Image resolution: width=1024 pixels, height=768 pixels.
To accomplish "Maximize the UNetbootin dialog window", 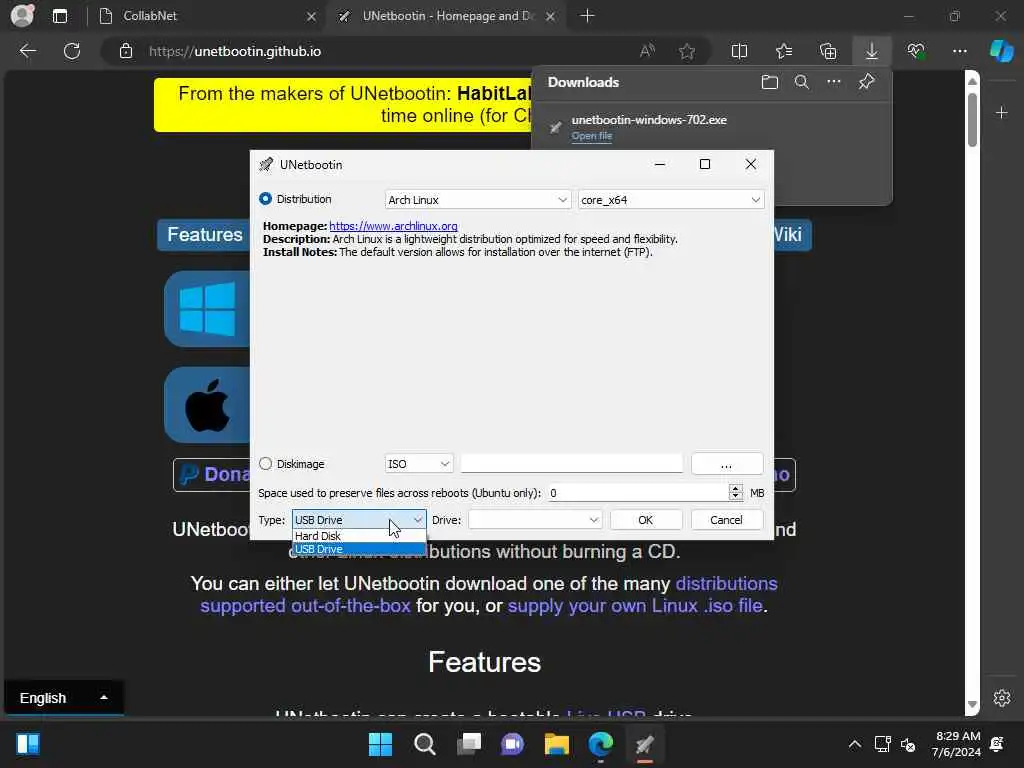I will [x=705, y=164].
